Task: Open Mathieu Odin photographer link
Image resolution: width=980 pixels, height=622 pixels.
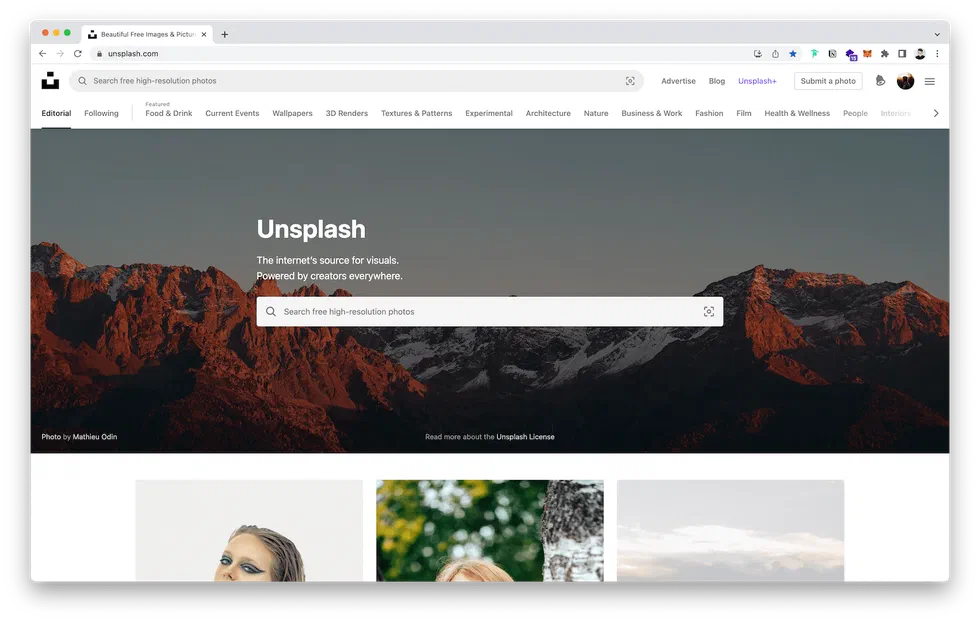Action: coord(94,436)
